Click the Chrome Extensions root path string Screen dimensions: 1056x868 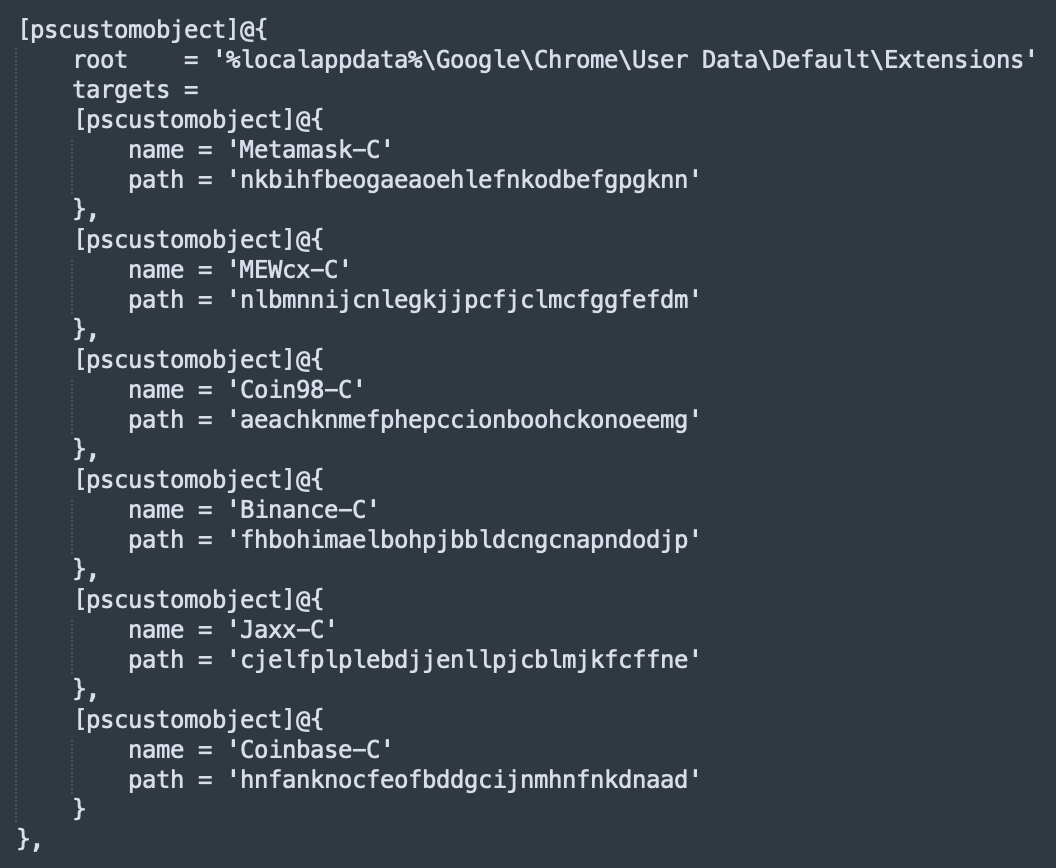tap(625, 59)
